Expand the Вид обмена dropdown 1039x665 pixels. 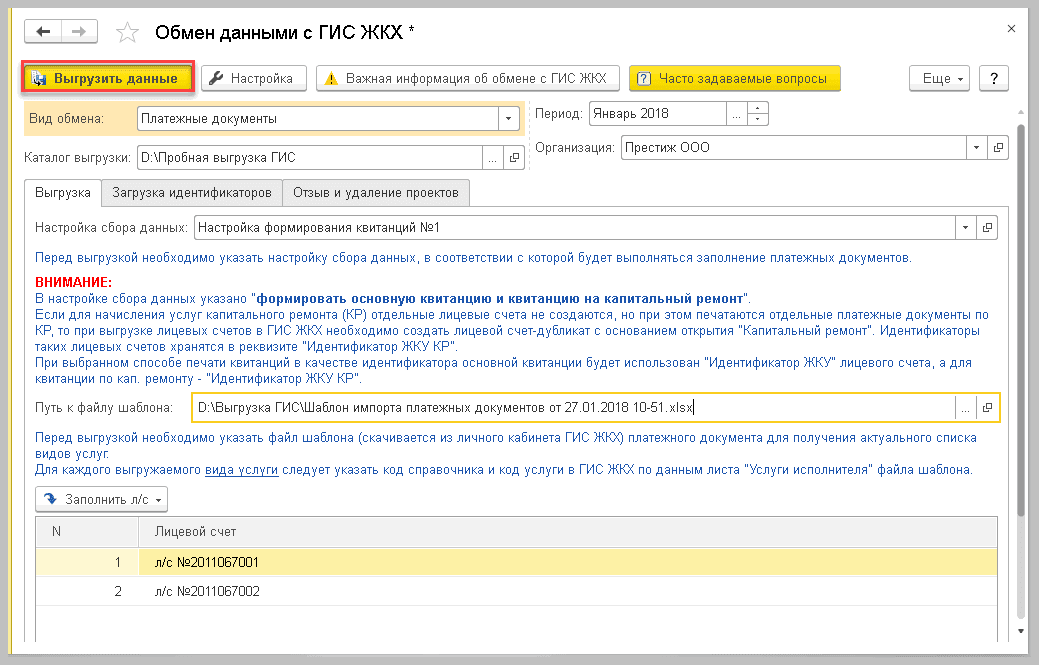click(x=508, y=119)
